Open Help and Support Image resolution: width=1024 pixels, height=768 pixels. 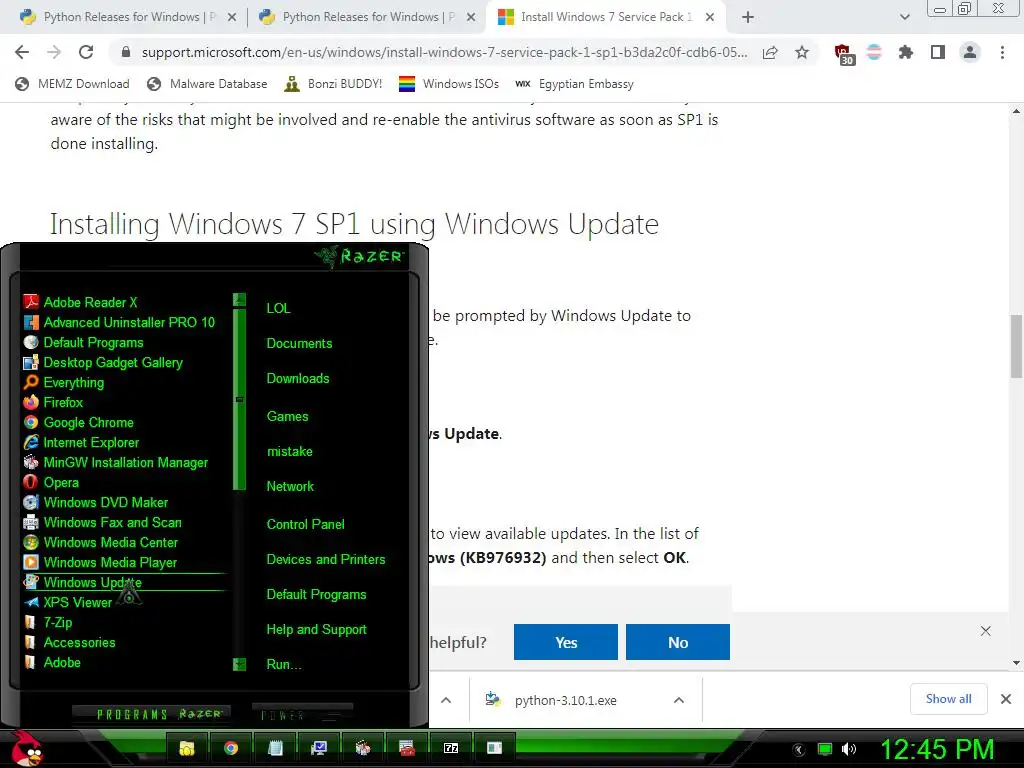tap(316, 630)
